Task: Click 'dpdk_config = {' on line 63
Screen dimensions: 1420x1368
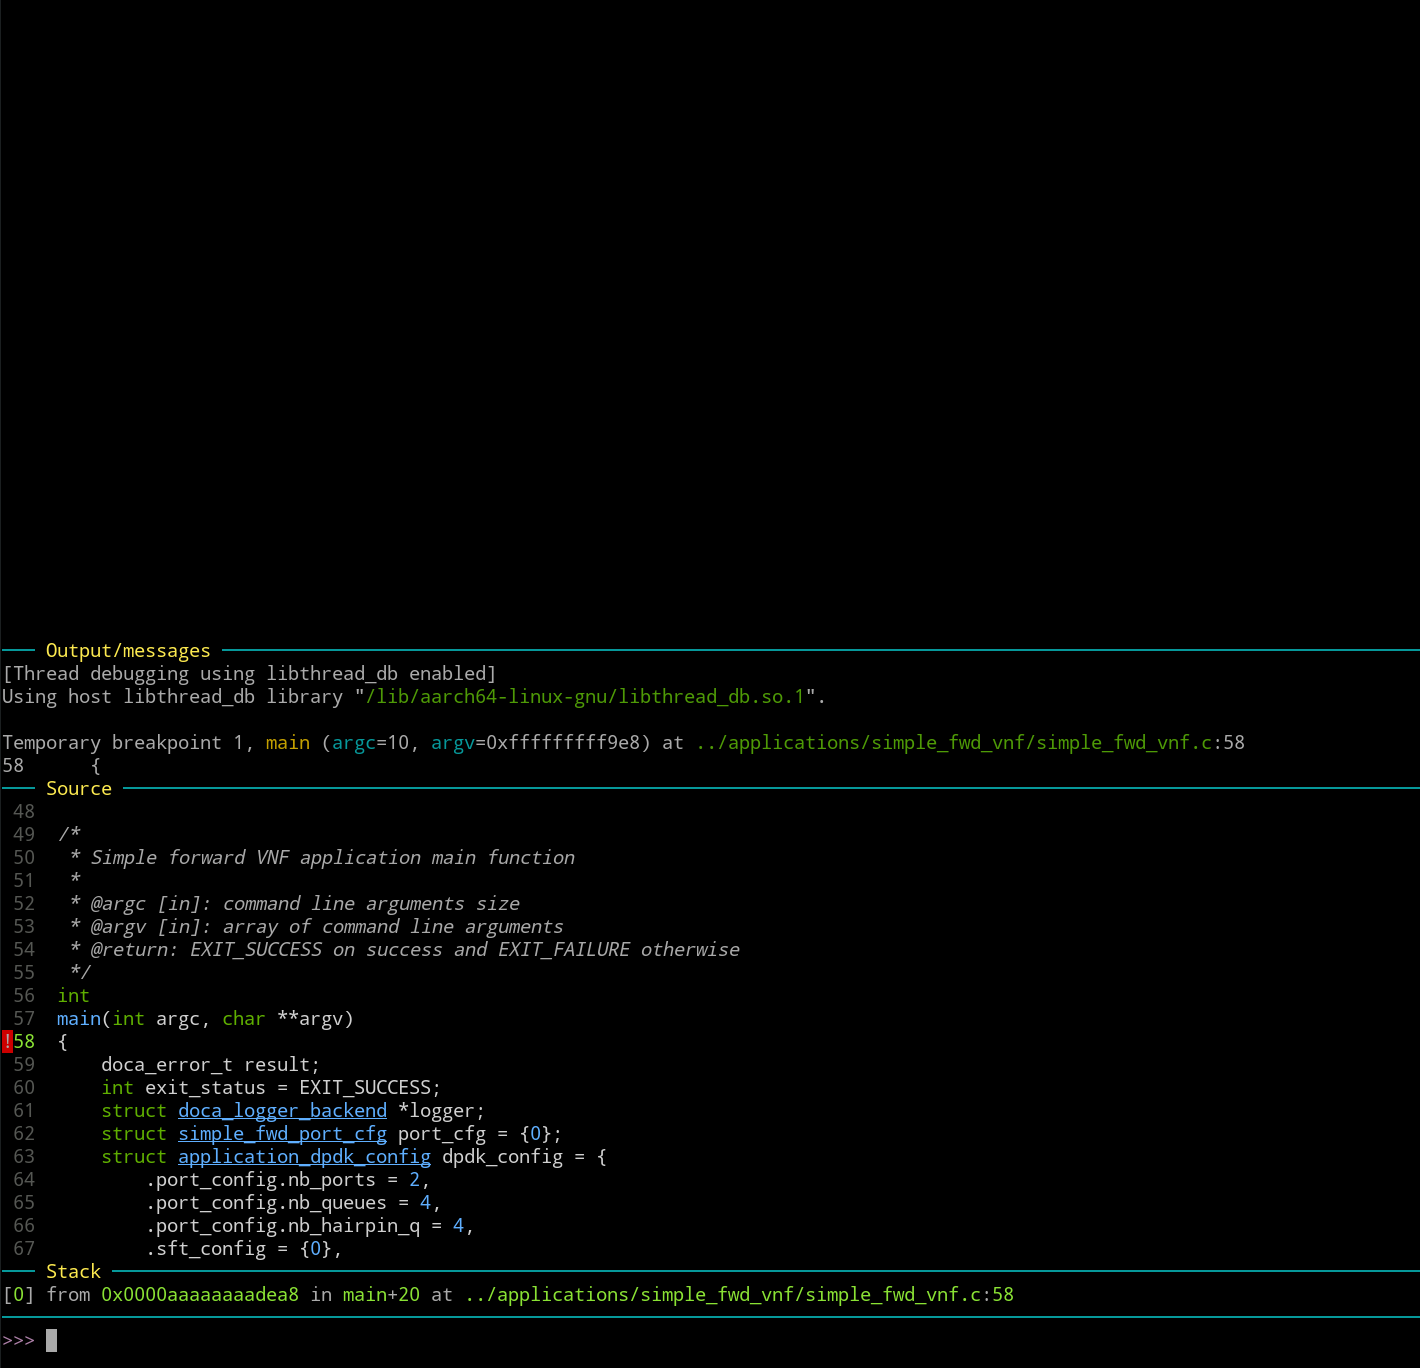Action: [x=524, y=1157]
